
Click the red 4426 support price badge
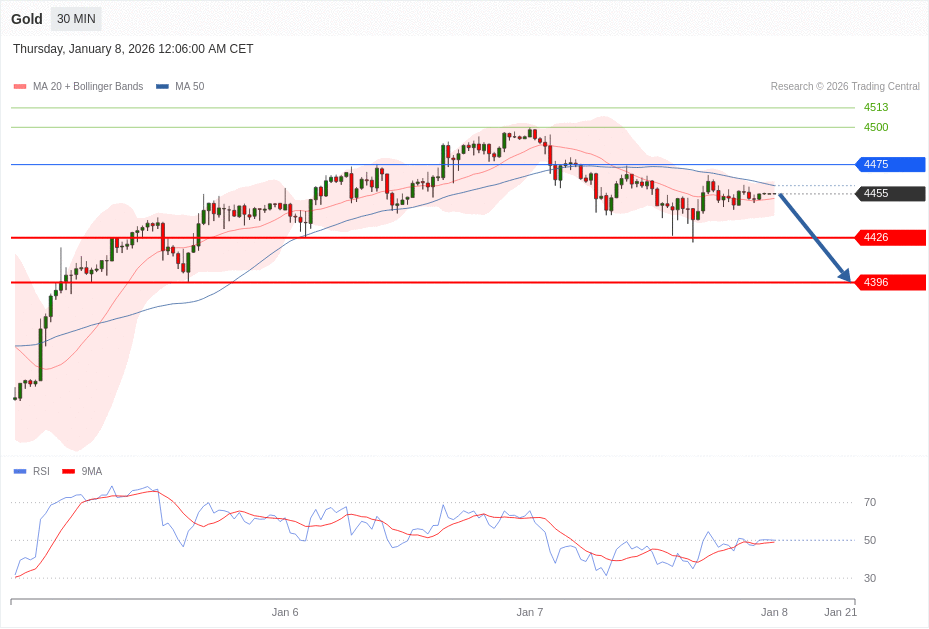(x=889, y=237)
